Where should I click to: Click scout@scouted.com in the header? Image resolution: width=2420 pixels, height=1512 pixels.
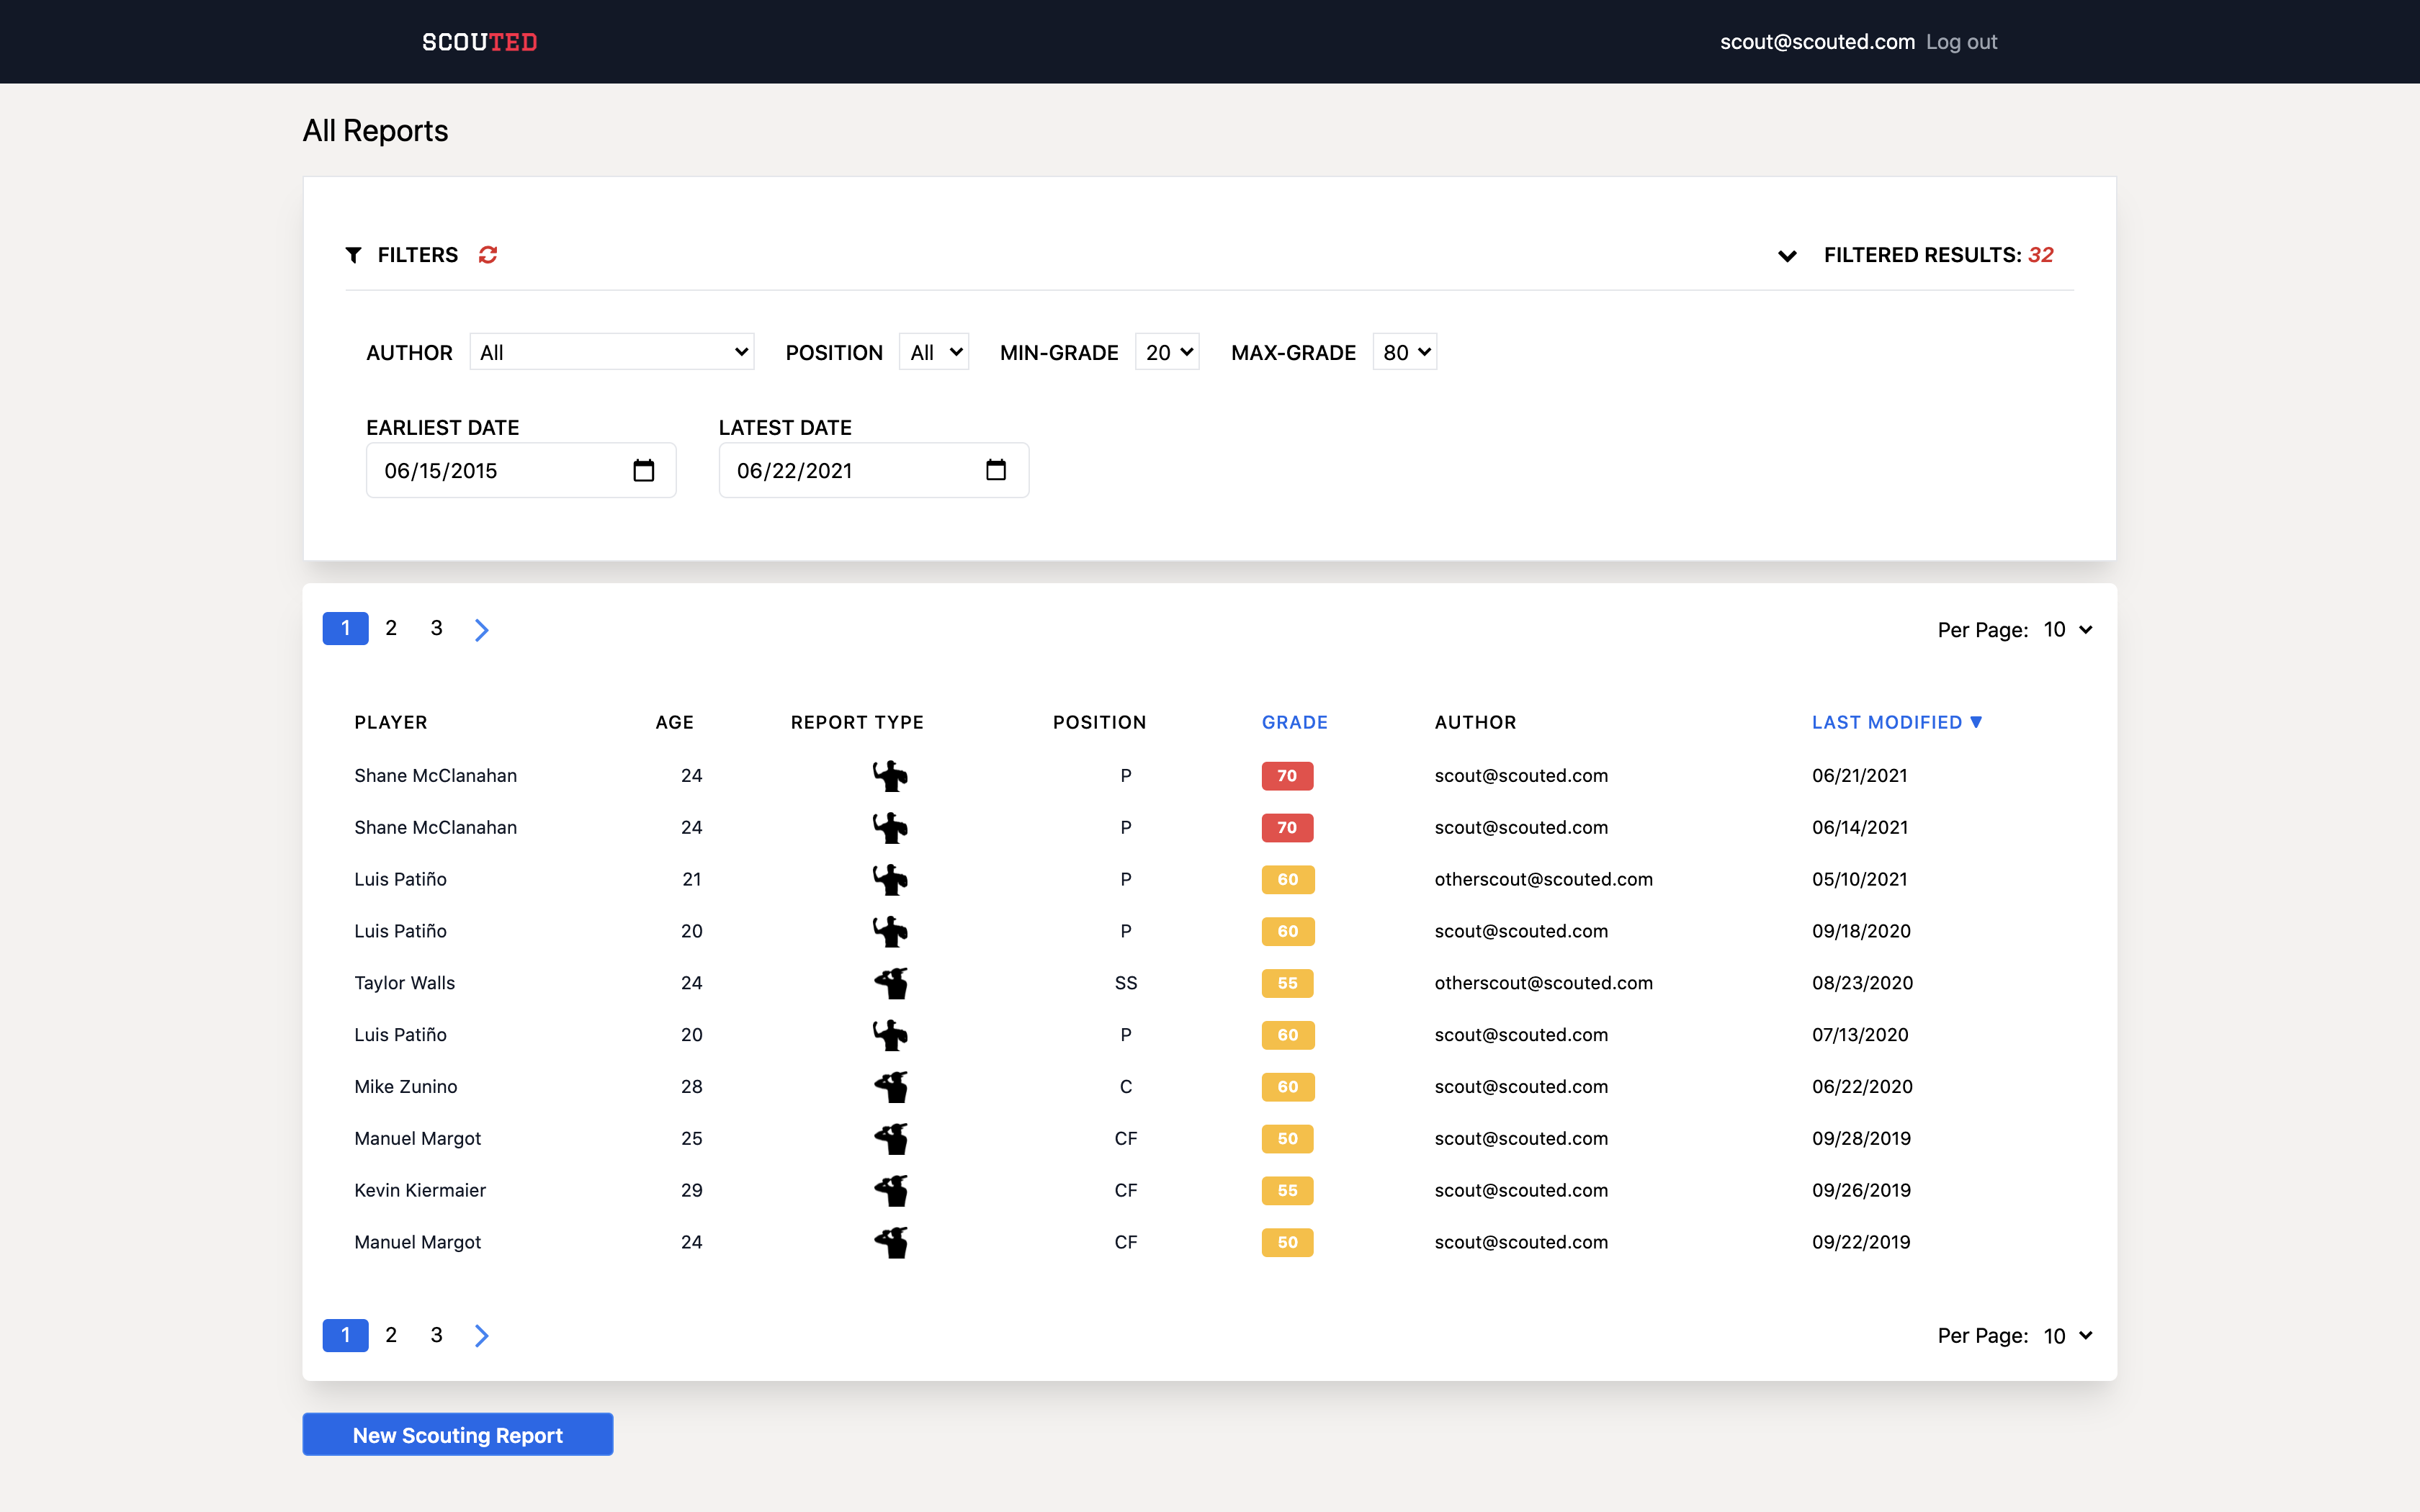[1817, 42]
